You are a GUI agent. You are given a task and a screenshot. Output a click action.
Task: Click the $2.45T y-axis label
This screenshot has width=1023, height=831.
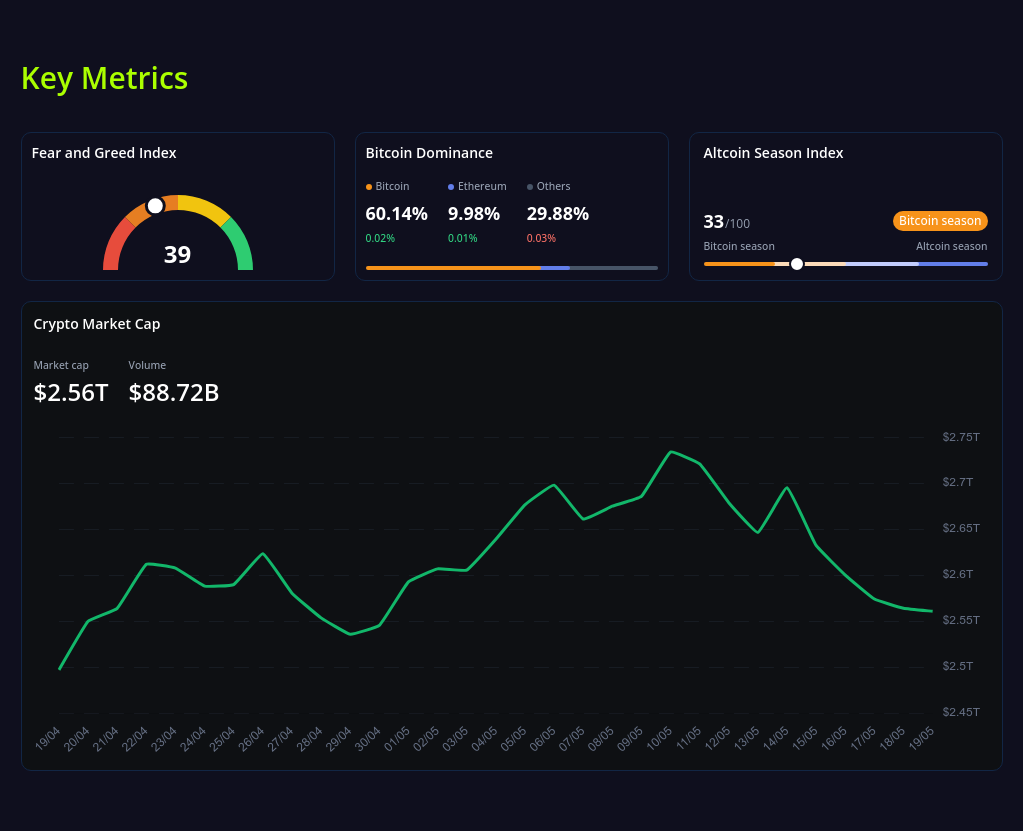tap(961, 712)
